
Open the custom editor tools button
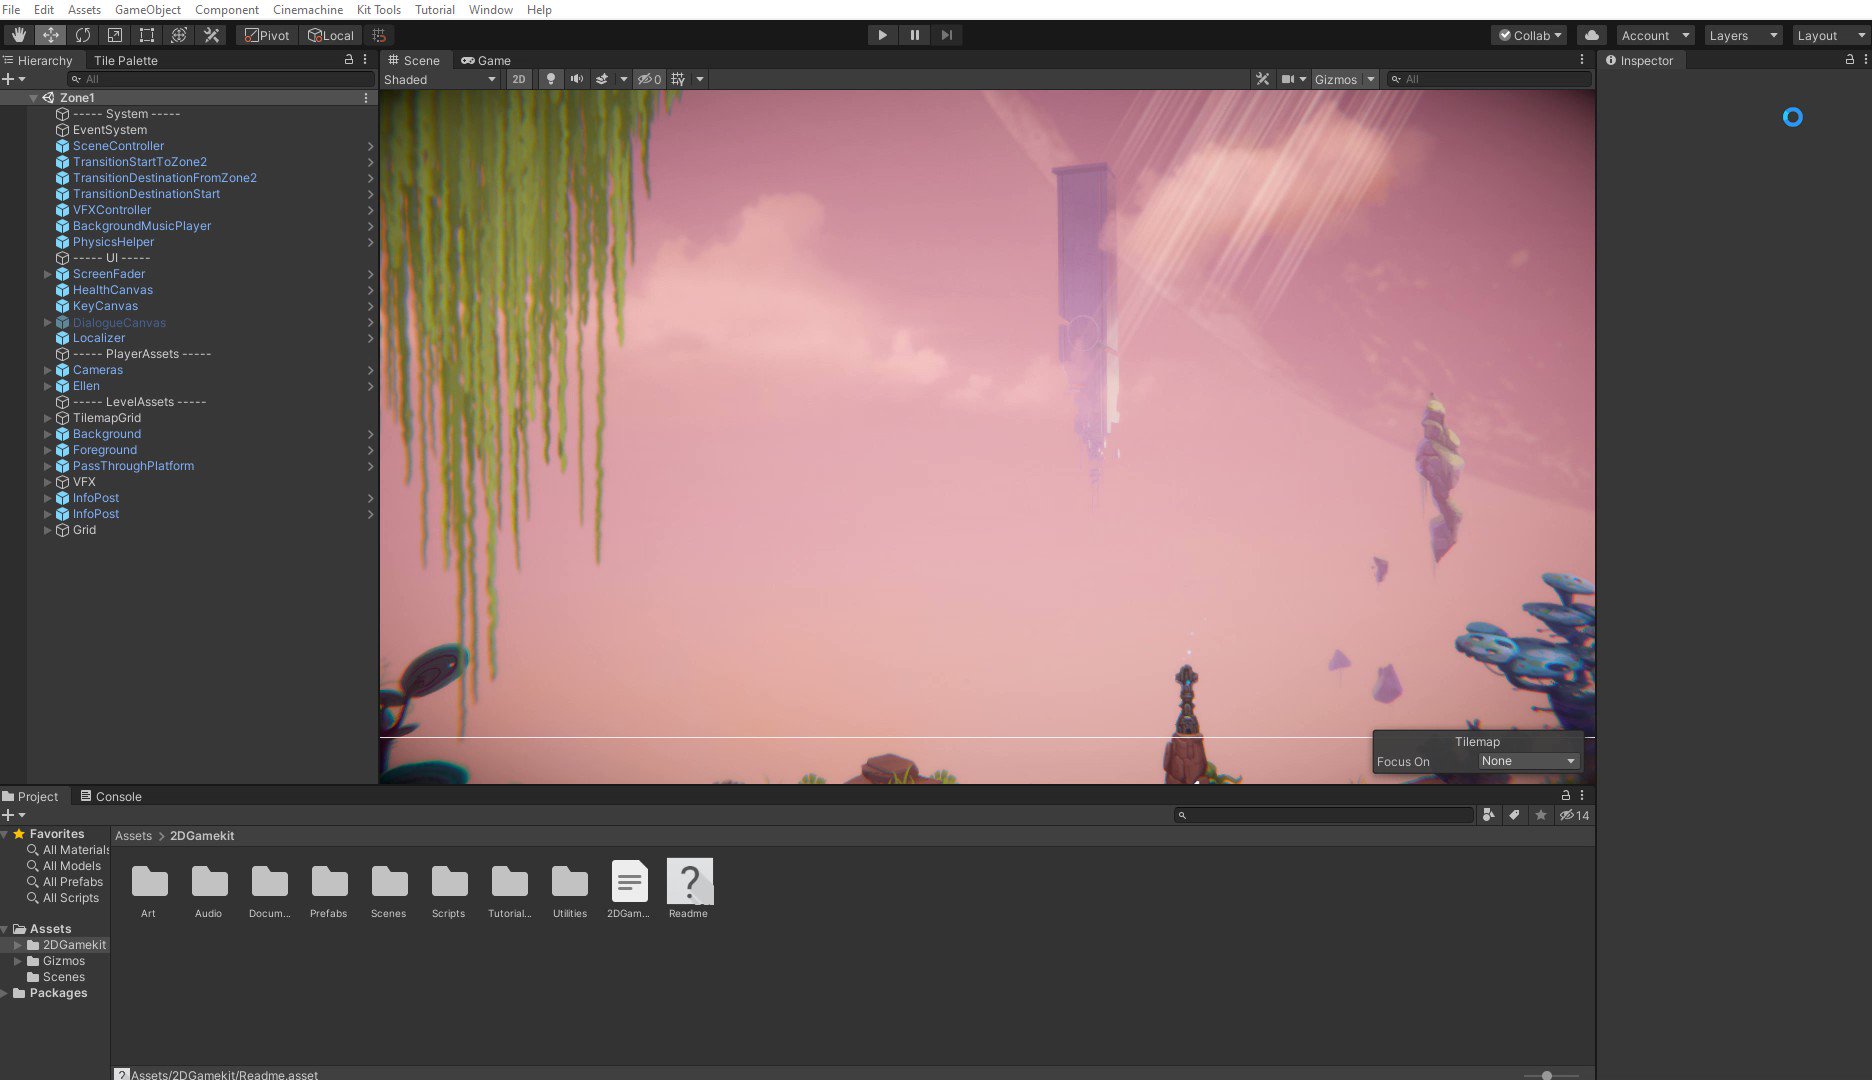click(x=211, y=35)
